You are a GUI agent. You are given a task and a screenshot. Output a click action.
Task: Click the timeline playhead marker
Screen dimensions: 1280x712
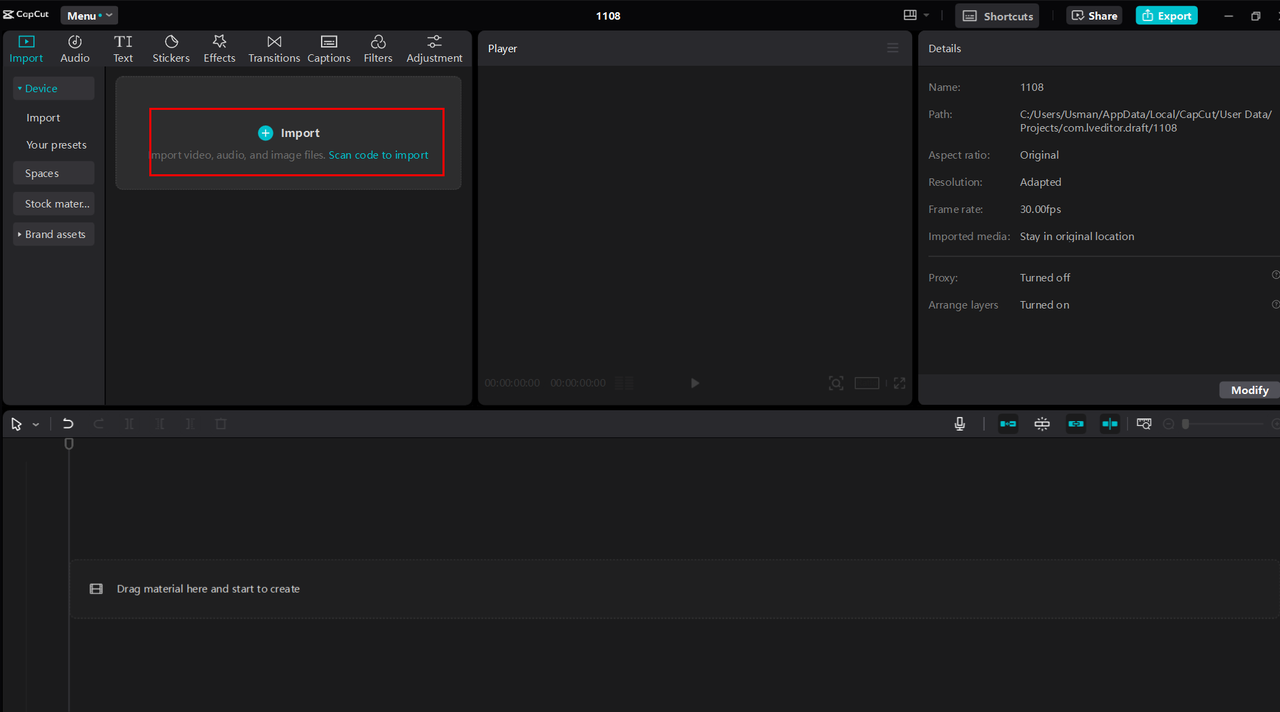(69, 443)
